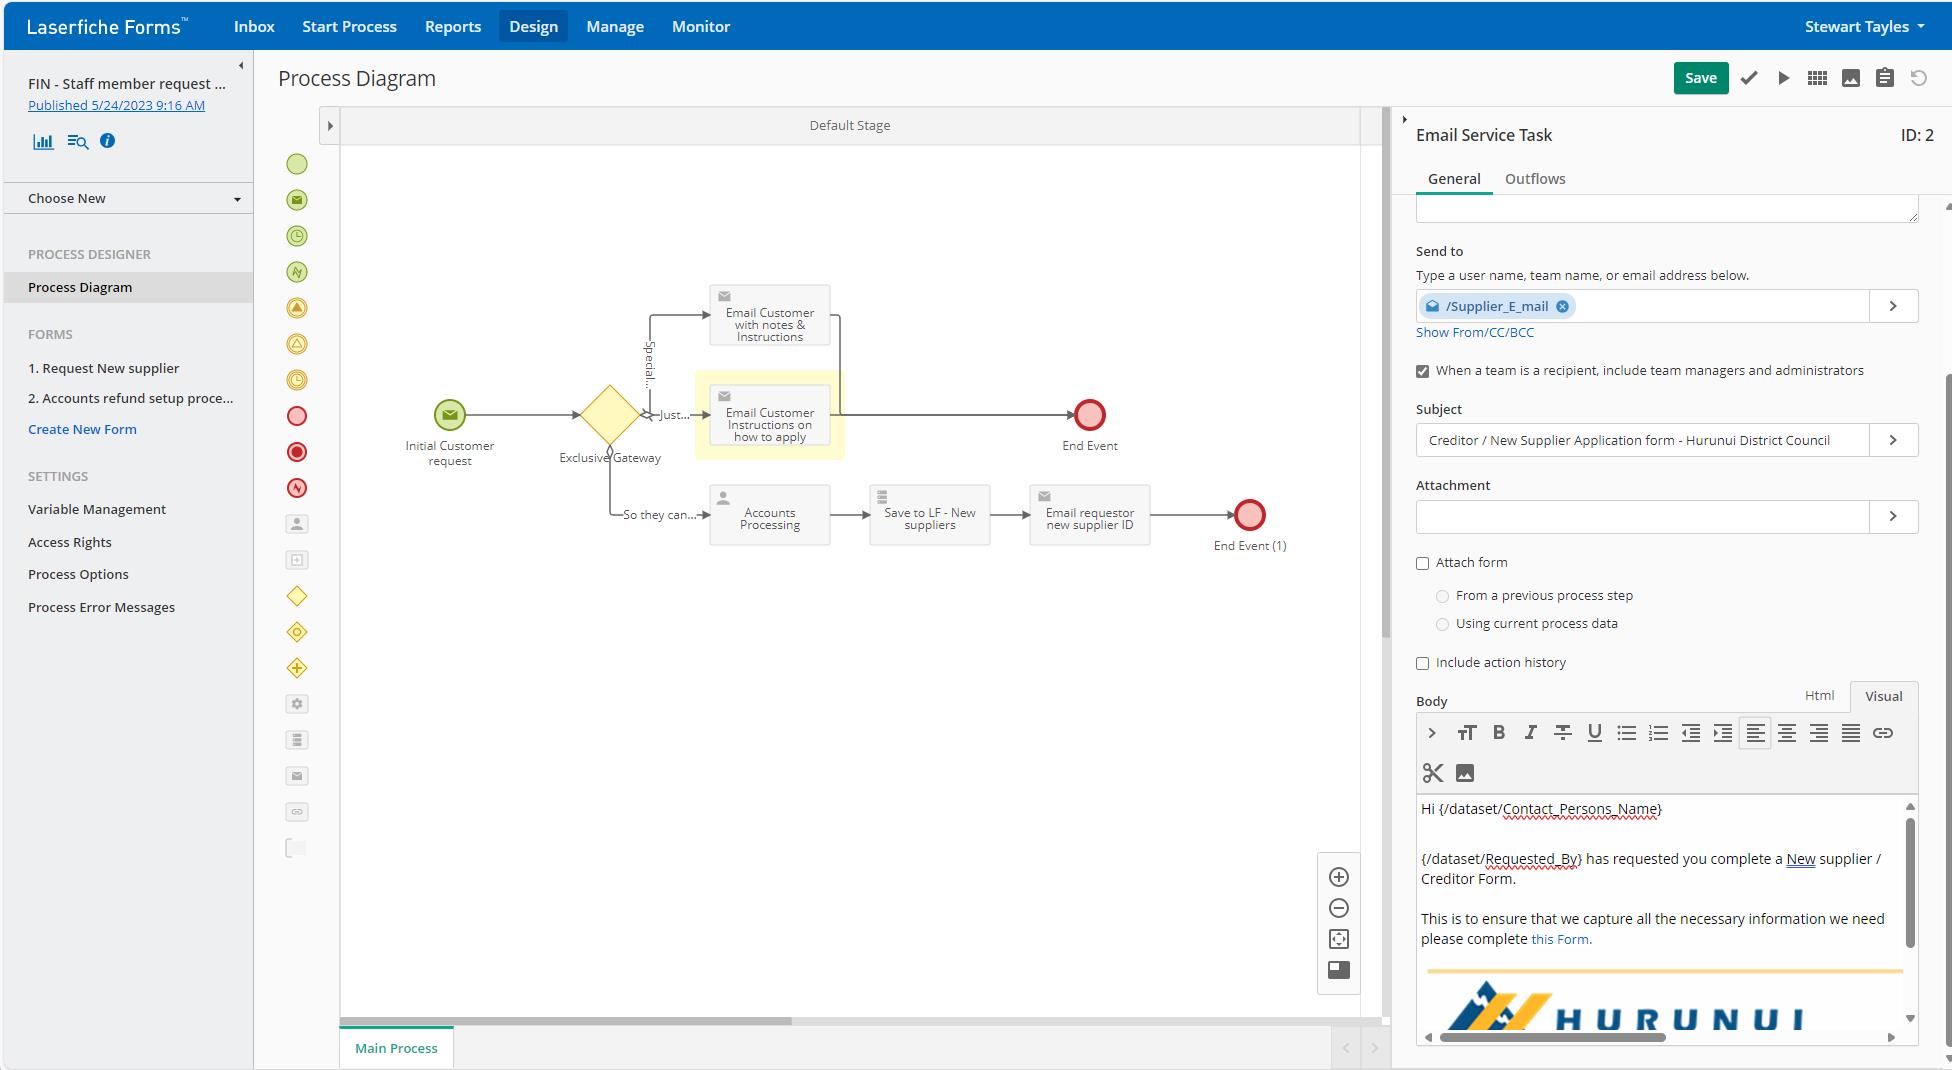Click the insert link icon in Body toolbar
This screenshot has height=1070, width=1952.
[x=1882, y=733]
